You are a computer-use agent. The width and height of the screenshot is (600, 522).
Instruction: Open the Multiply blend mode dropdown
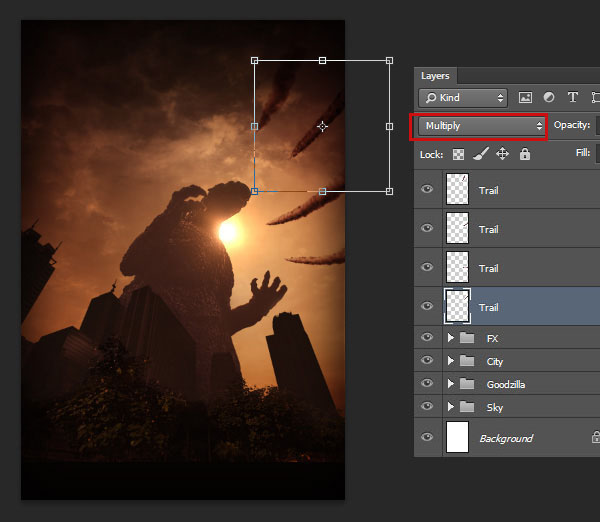coord(481,126)
